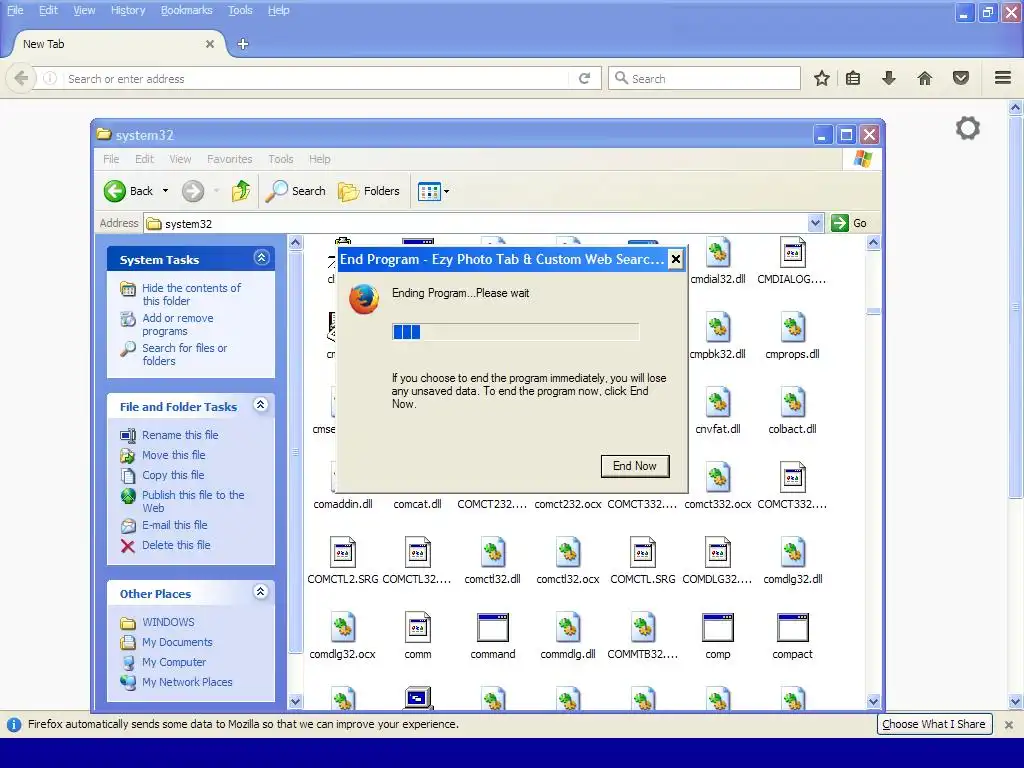Screen dimensions: 1024x768
Task: Click the Go button beside address
Action: click(850, 223)
